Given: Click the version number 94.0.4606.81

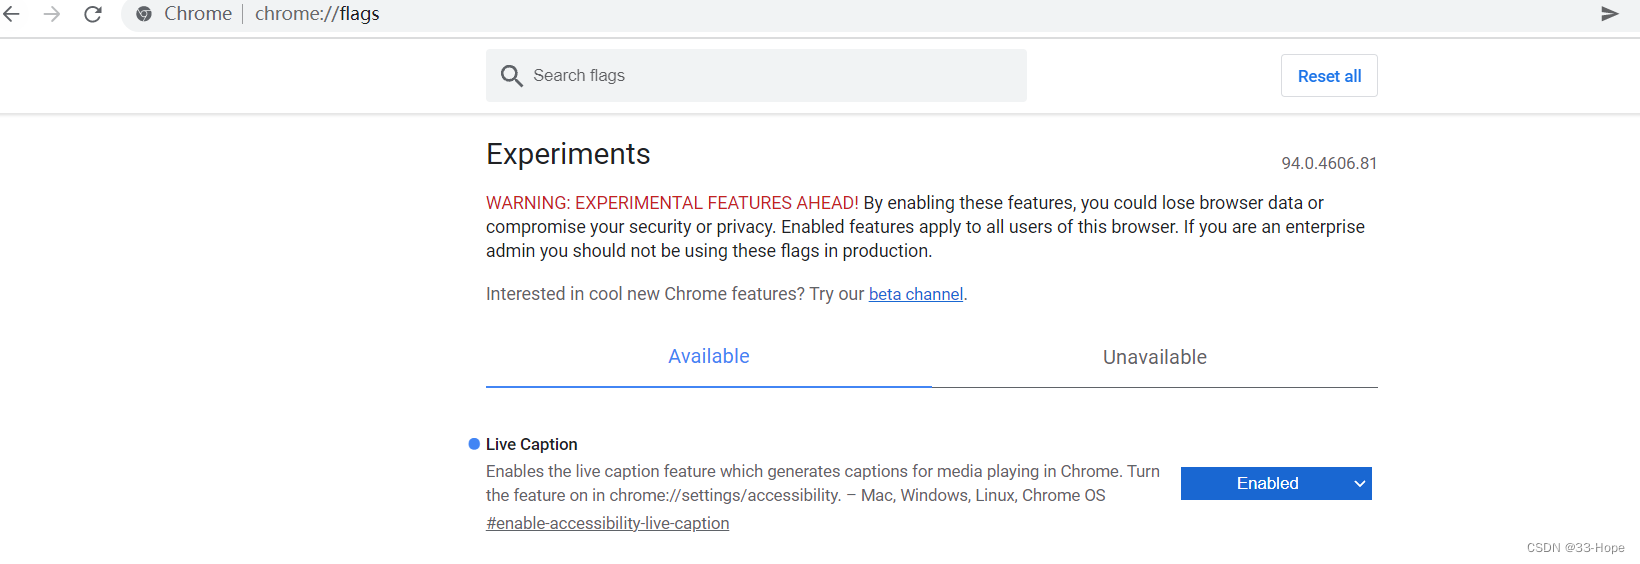Looking at the screenshot, I should pyautogui.click(x=1329, y=163).
